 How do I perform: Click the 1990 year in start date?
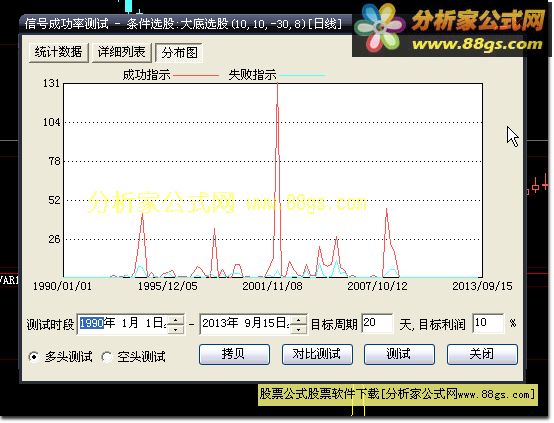(x=92, y=323)
